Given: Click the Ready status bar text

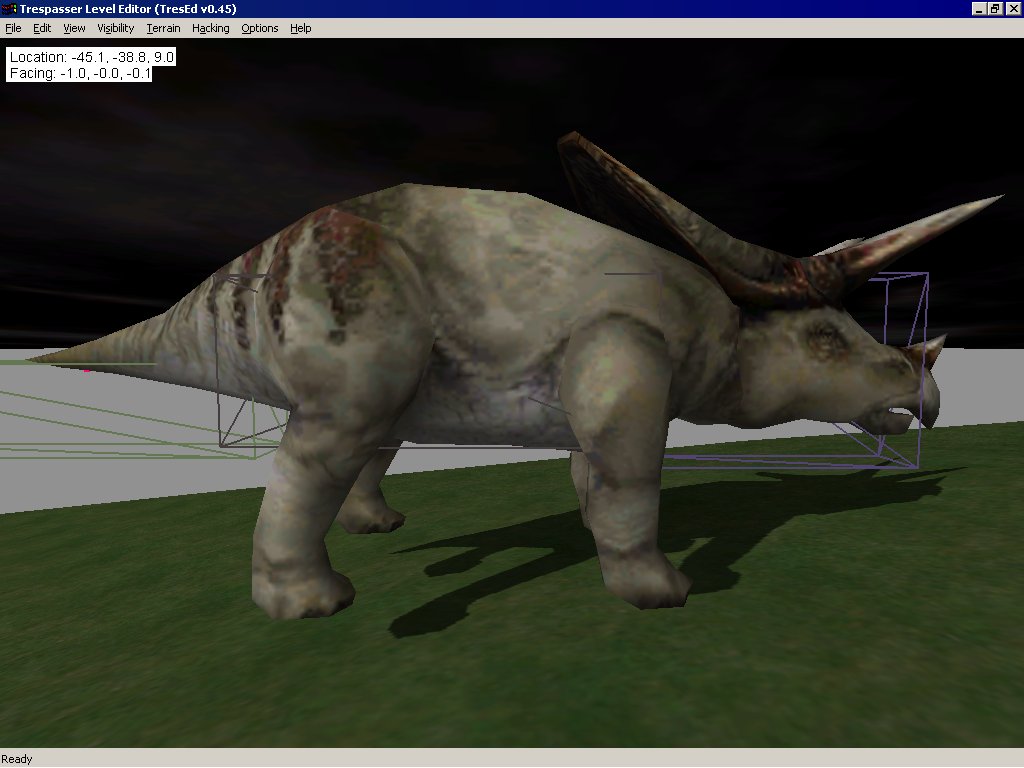Looking at the screenshot, I should tap(16, 759).
